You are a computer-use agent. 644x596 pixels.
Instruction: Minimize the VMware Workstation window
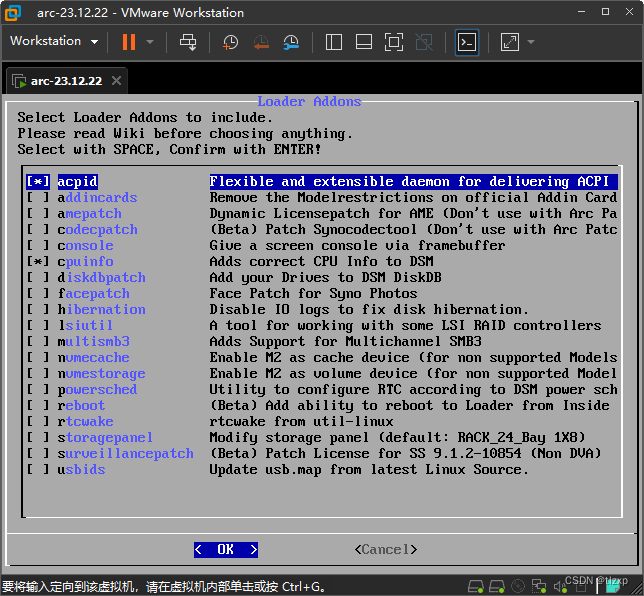pos(582,12)
